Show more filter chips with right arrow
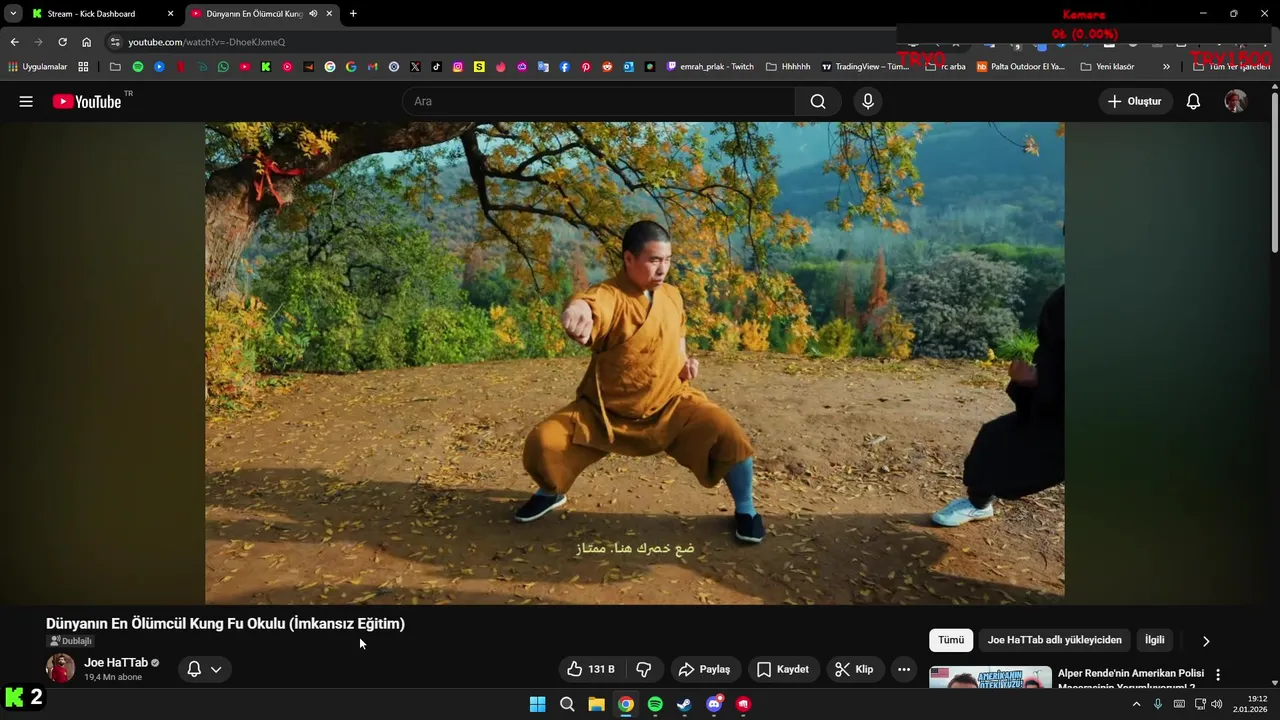This screenshot has width=1280, height=720. click(1205, 641)
